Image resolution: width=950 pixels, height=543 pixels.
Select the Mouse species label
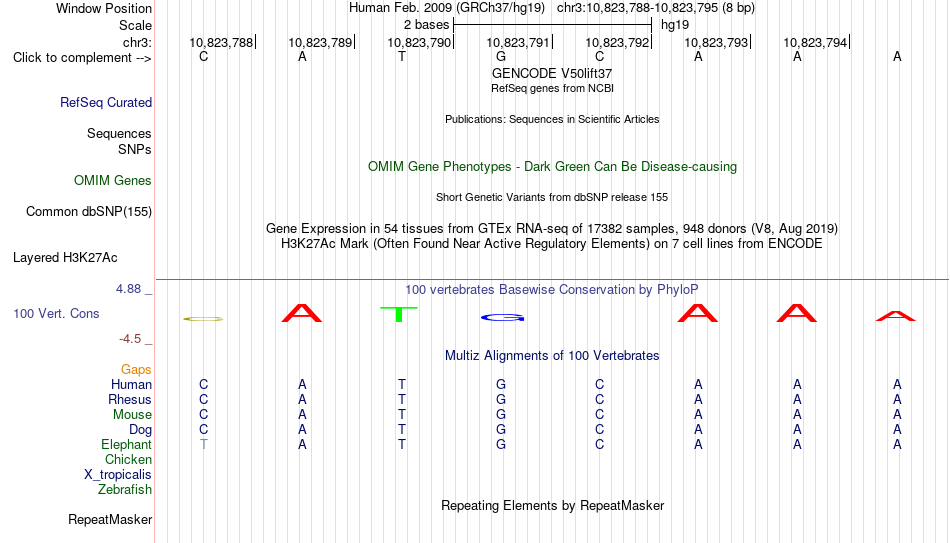tap(132, 415)
